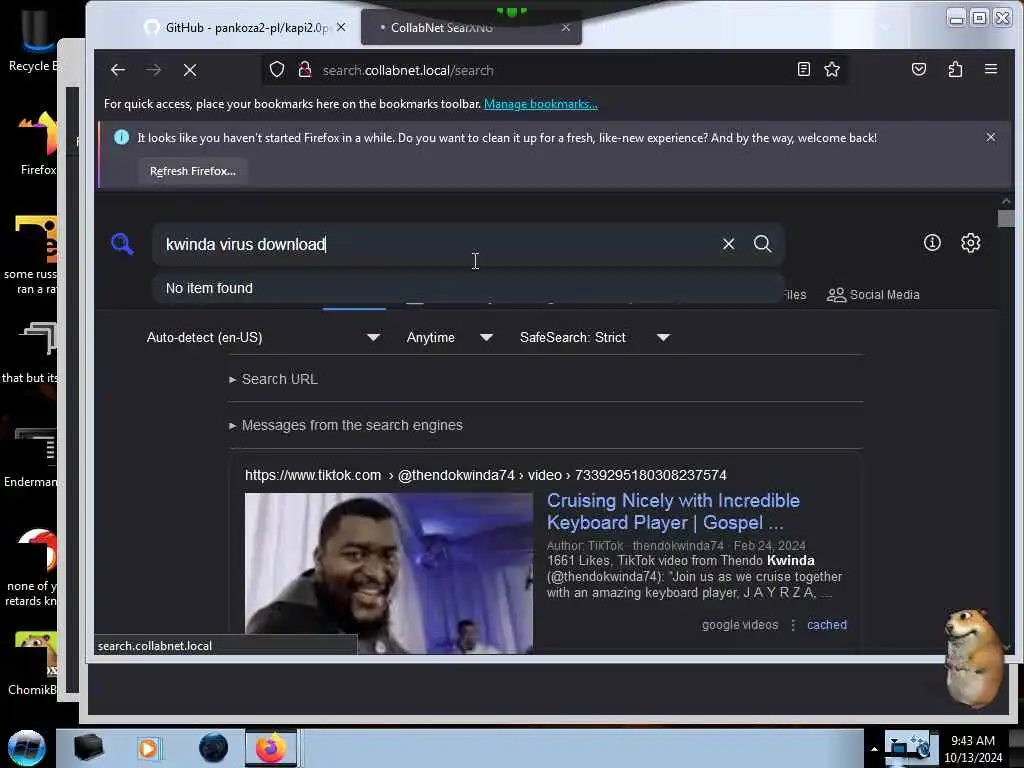Show hidden tray icons arrow
1024x768 pixels.
874,749
